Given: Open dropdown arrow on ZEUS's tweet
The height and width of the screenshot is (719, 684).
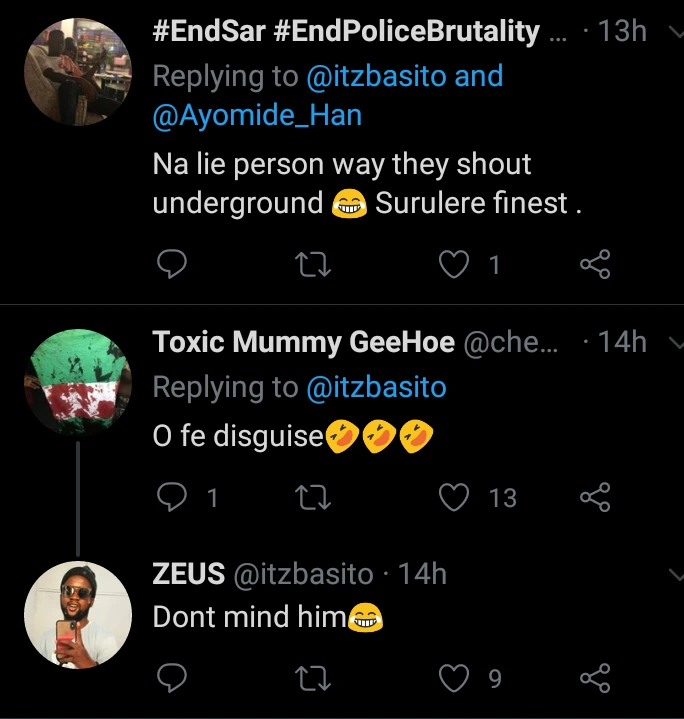Looking at the screenshot, I should click(x=672, y=575).
